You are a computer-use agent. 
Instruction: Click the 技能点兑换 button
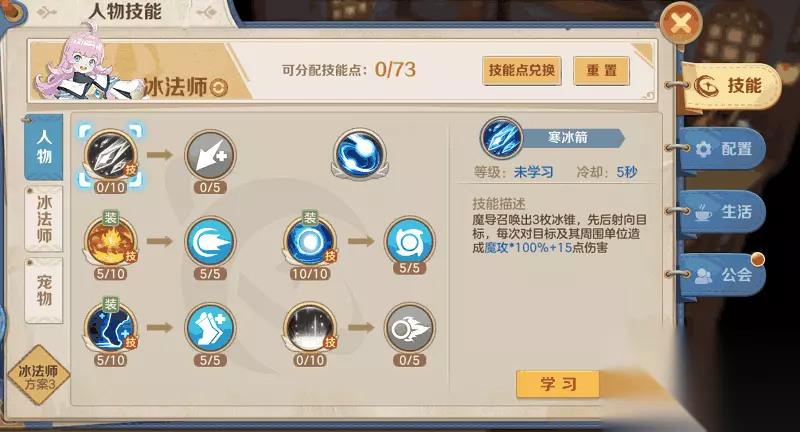coord(521,70)
